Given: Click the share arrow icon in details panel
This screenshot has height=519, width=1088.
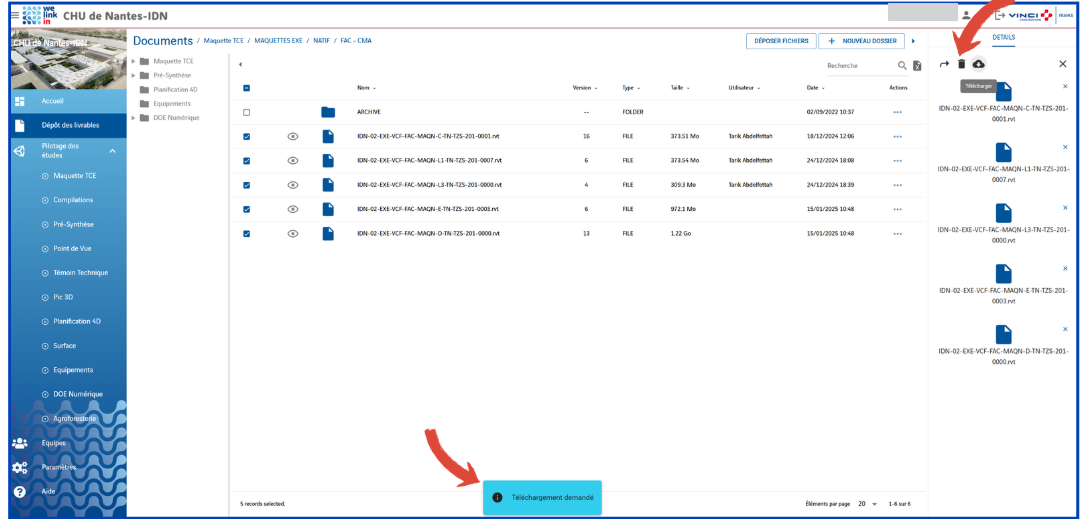Looking at the screenshot, I should pos(944,64).
